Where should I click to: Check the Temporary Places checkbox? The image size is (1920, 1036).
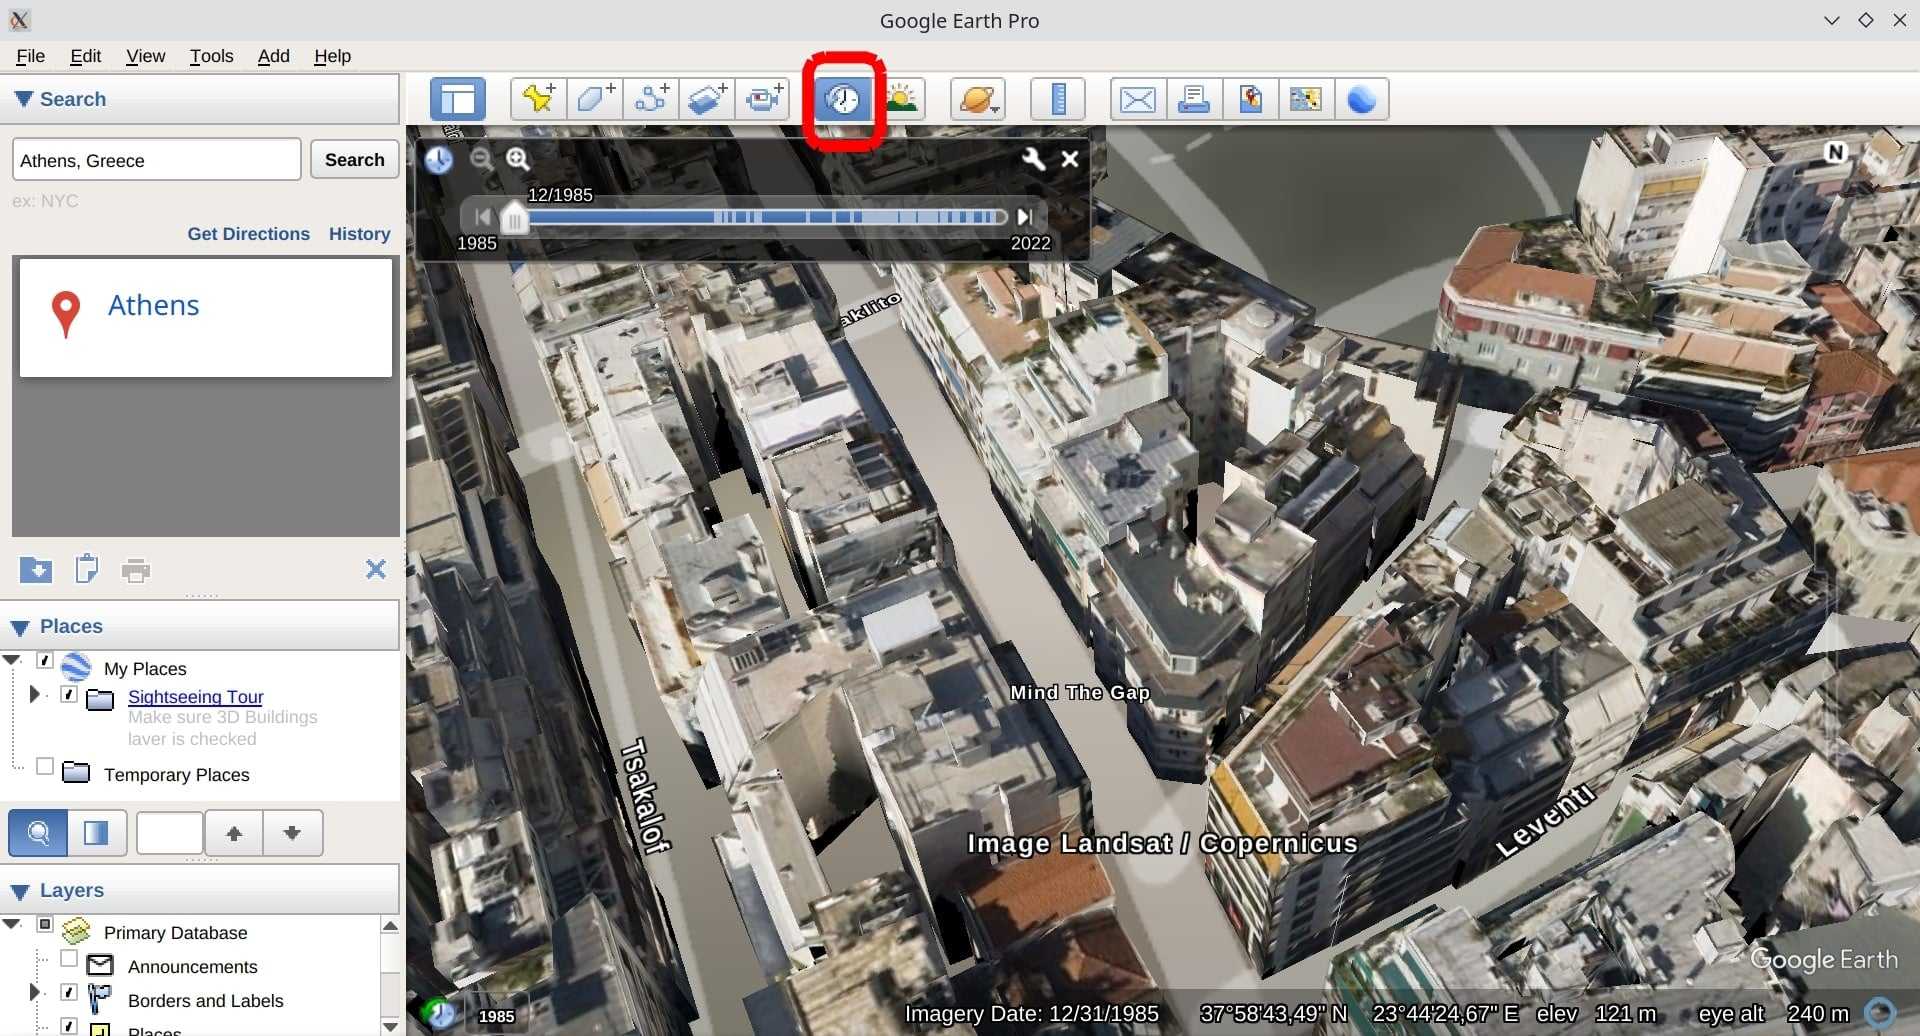[x=45, y=766]
